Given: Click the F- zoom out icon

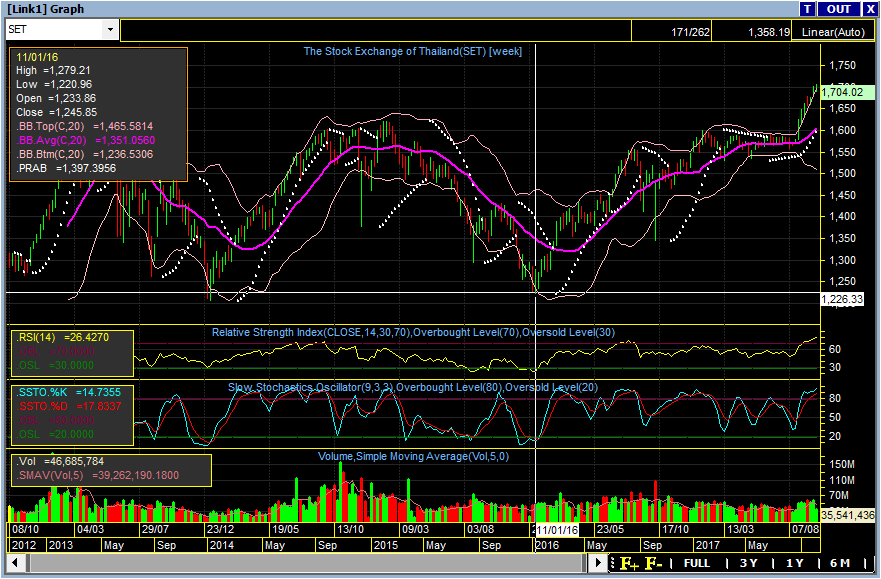Looking at the screenshot, I should click(654, 564).
